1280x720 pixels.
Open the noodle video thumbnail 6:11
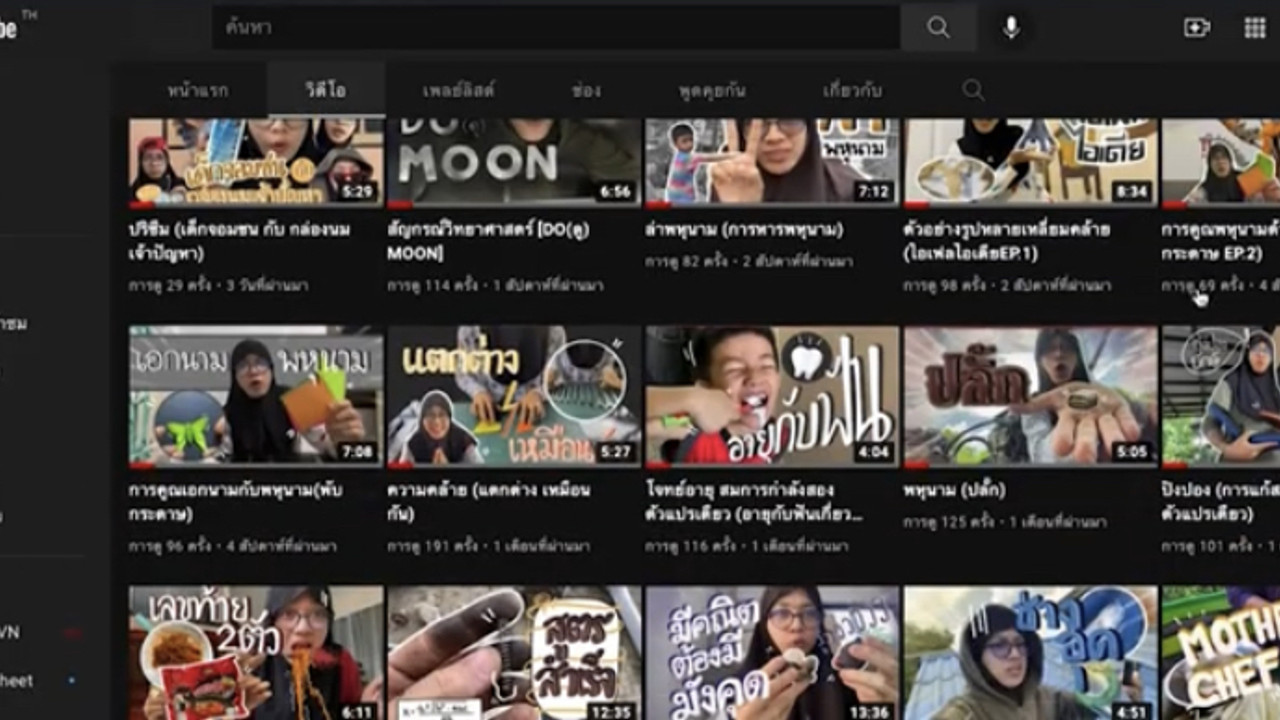256,653
